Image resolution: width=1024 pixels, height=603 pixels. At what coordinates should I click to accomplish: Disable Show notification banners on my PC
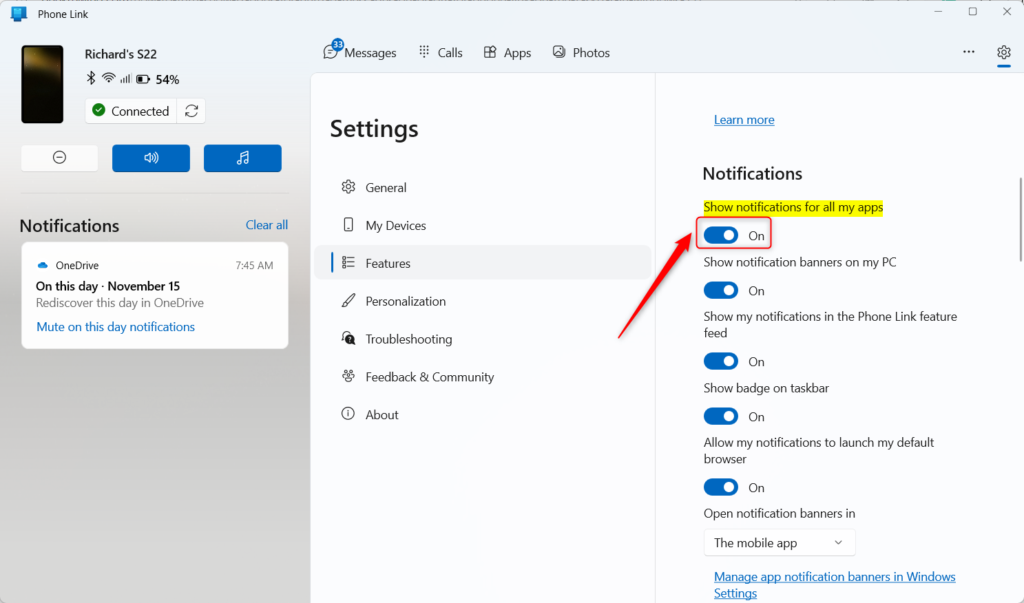coord(721,290)
